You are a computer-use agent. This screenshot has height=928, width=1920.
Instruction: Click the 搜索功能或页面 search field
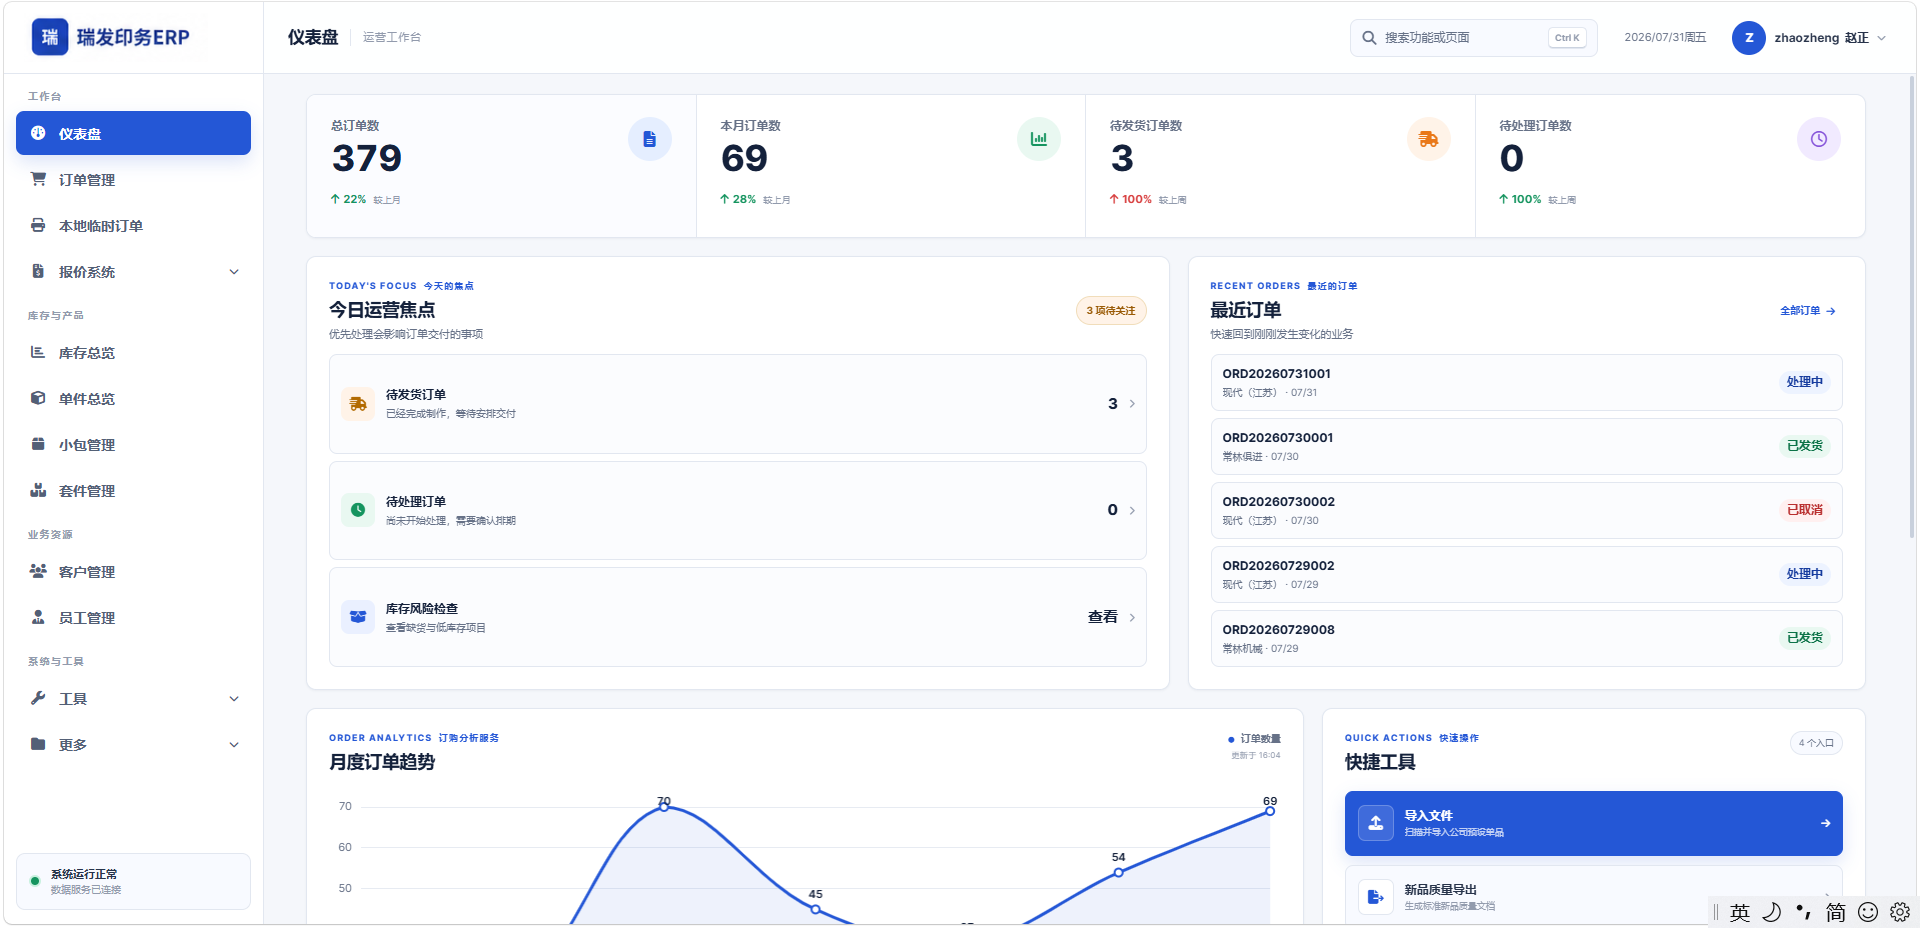point(1473,38)
